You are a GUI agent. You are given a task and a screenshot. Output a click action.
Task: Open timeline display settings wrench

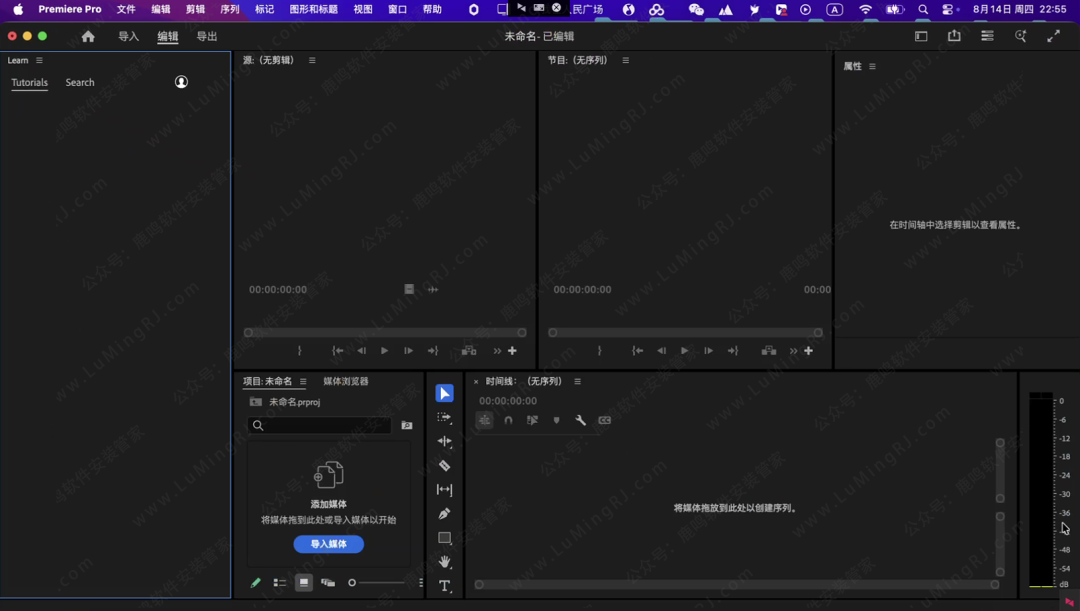(580, 421)
